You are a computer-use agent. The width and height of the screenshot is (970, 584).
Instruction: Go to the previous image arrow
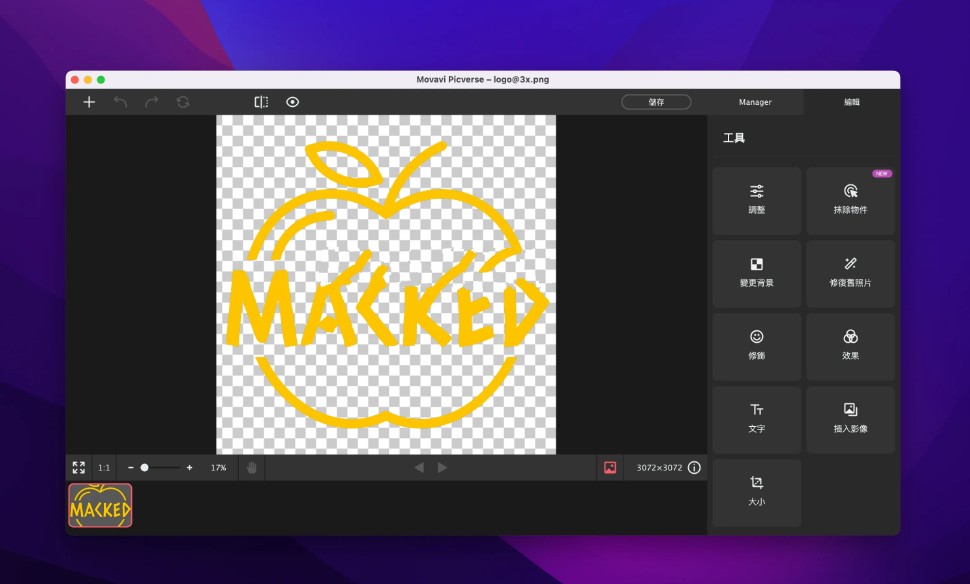[x=419, y=468]
